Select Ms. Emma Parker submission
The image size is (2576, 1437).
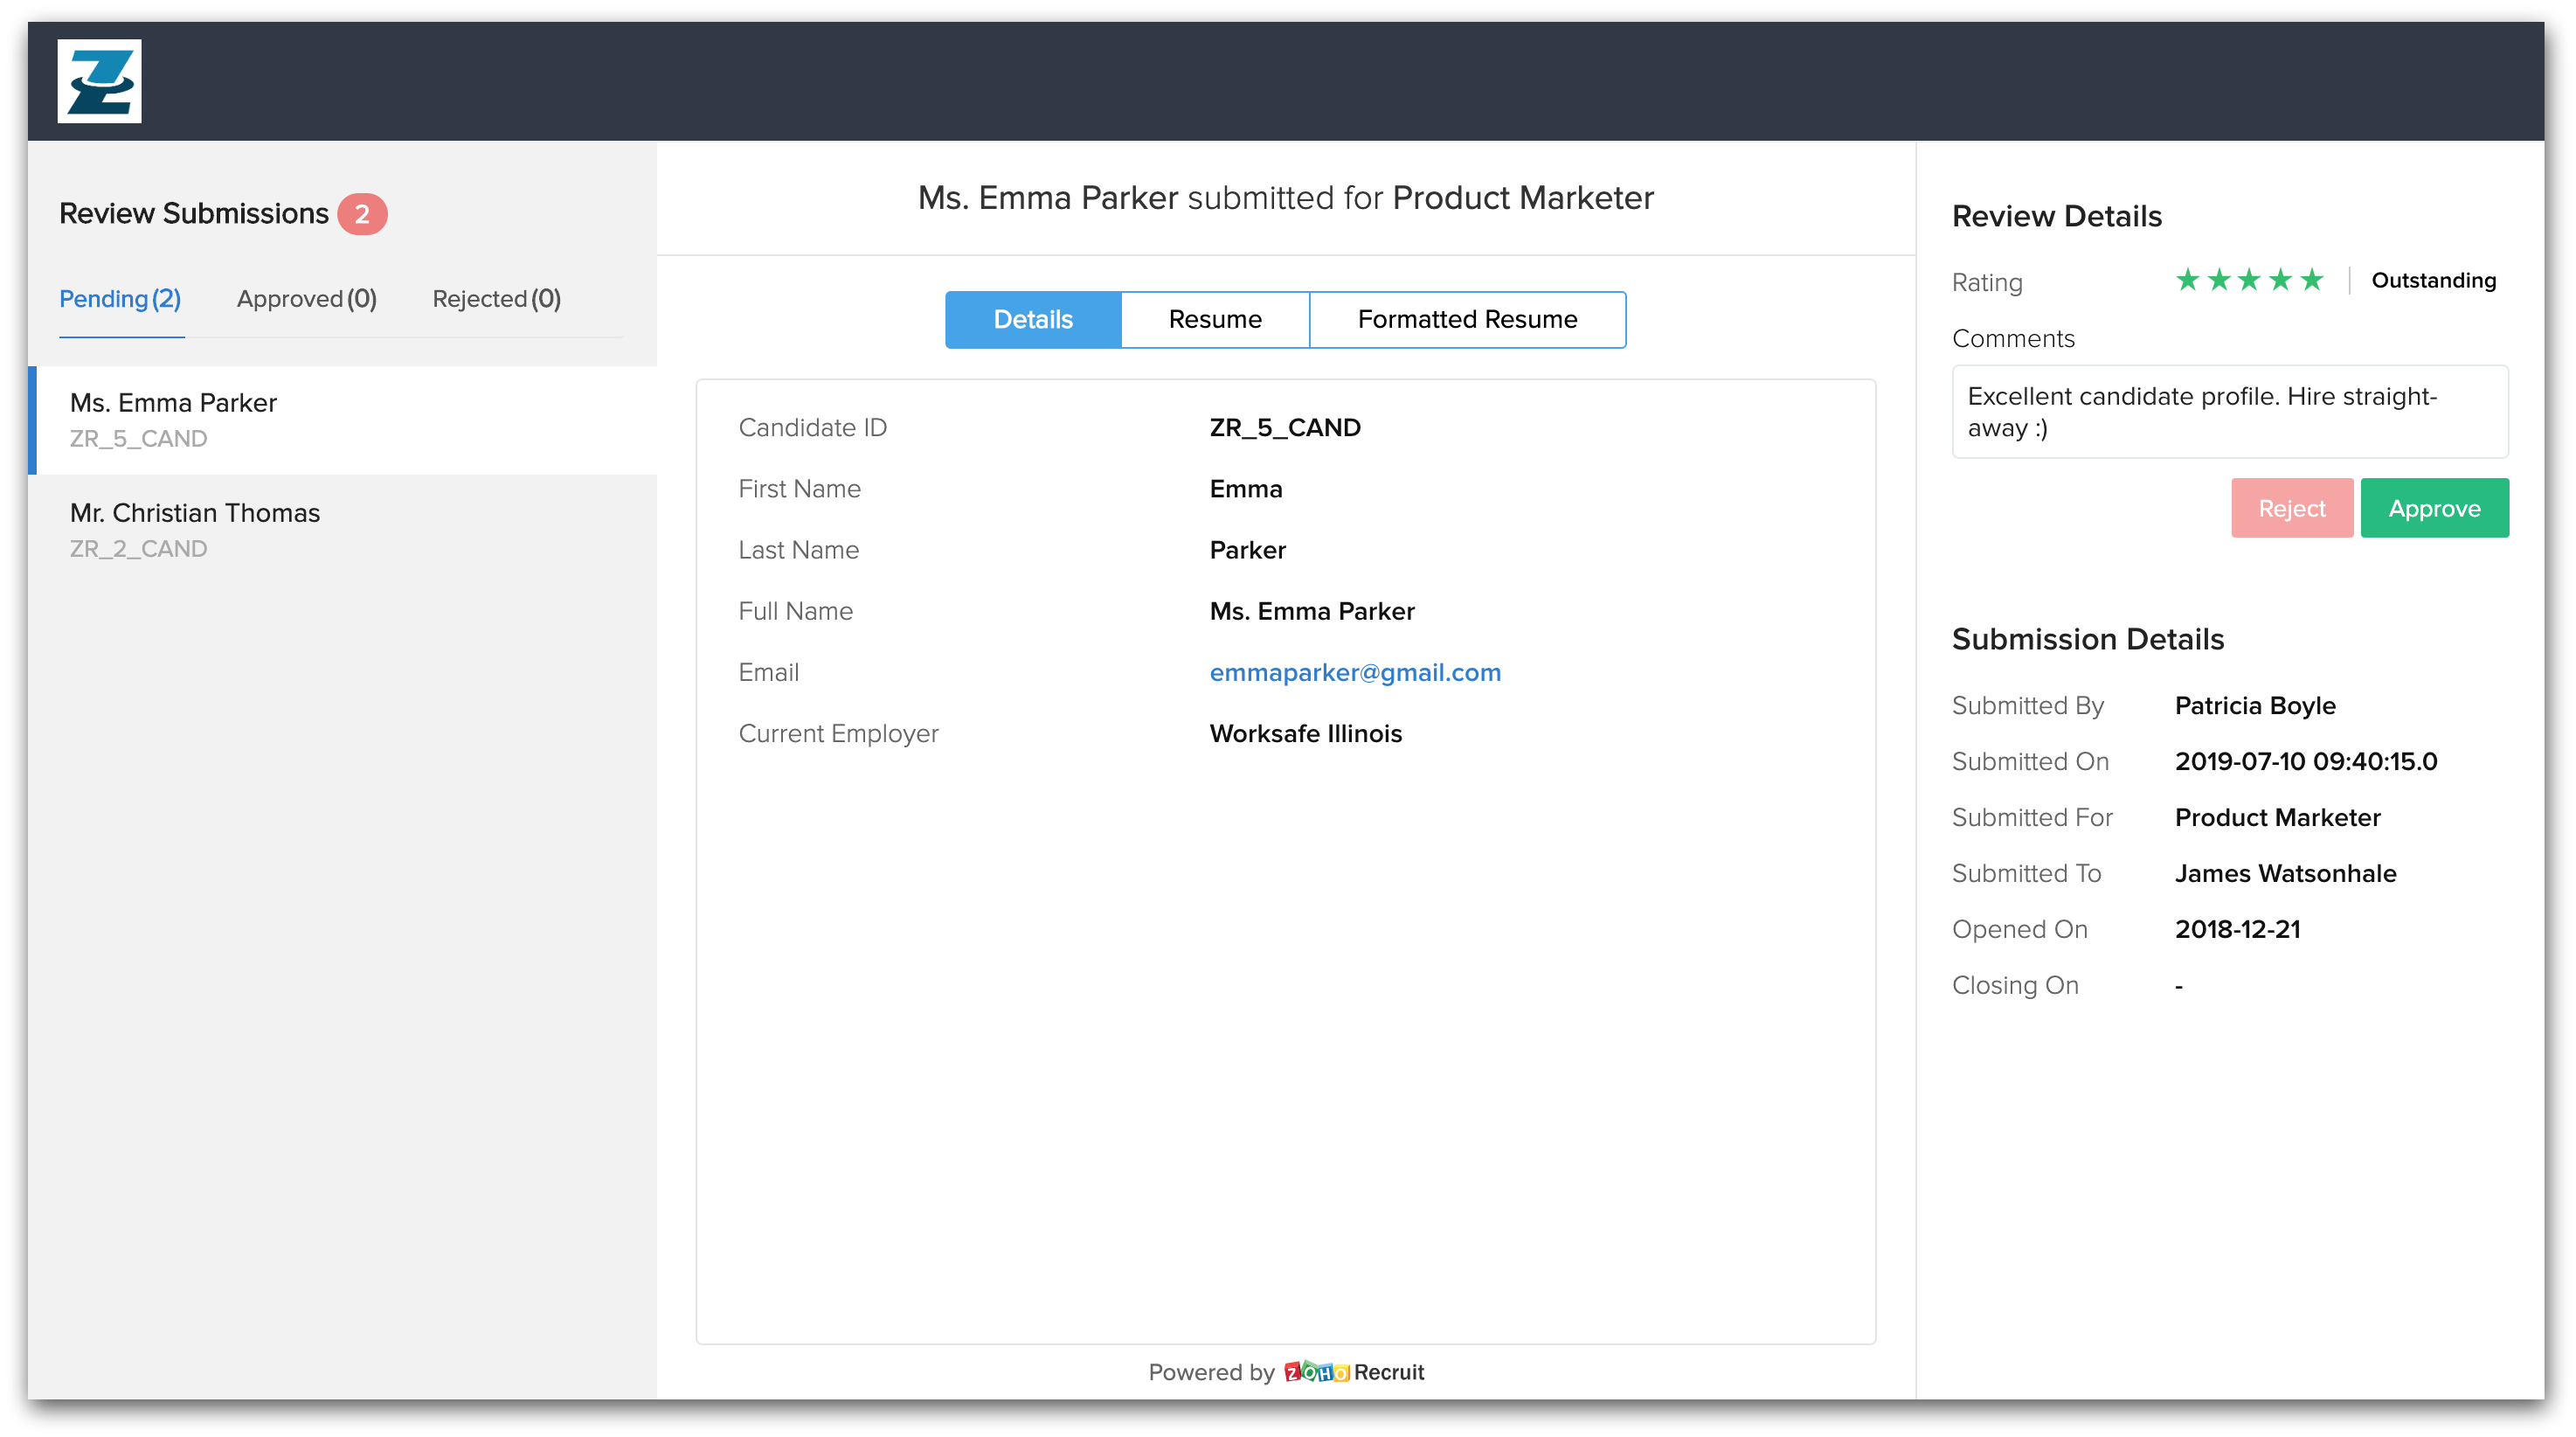point(173,419)
